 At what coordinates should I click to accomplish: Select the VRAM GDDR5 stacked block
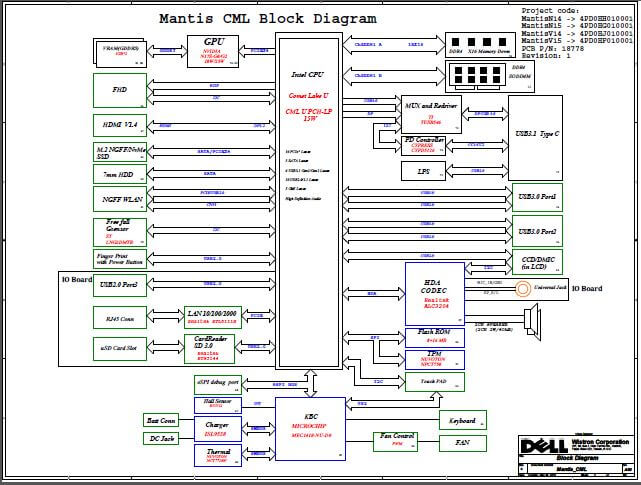coord(120,52)
